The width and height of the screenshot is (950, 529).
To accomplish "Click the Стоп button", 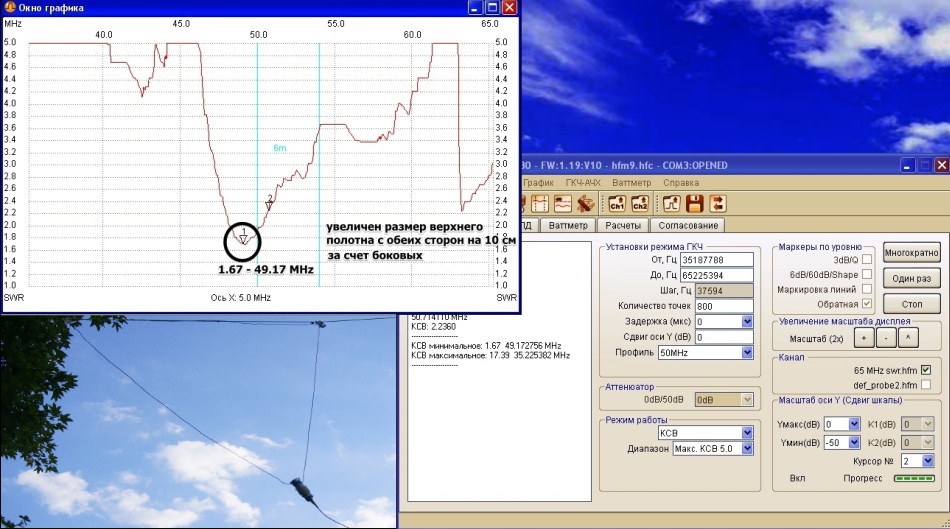I will point(911,304).
